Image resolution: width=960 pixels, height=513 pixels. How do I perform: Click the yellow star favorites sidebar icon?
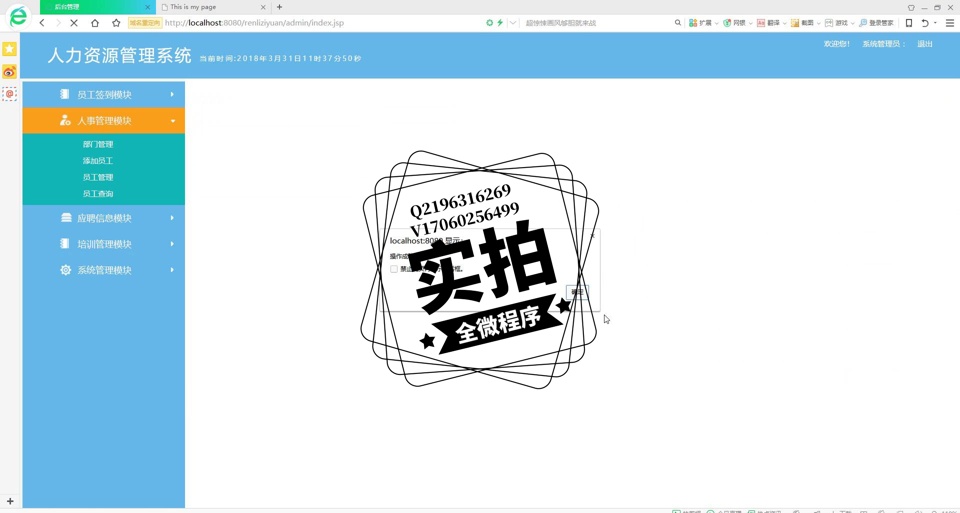(9, 48)
